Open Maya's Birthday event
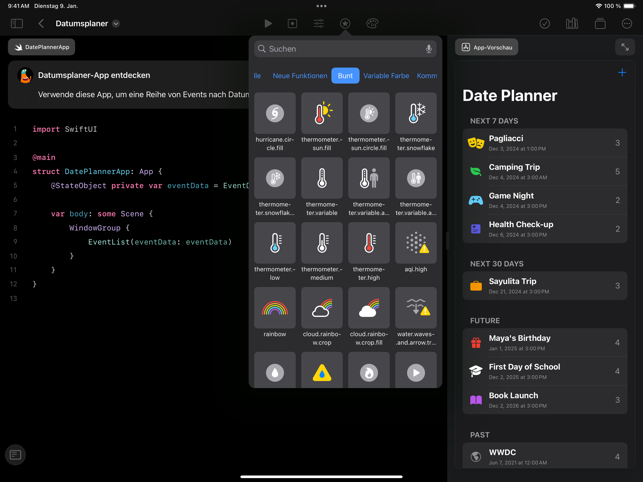Screen dimensions: 643x482 [545, 343]
